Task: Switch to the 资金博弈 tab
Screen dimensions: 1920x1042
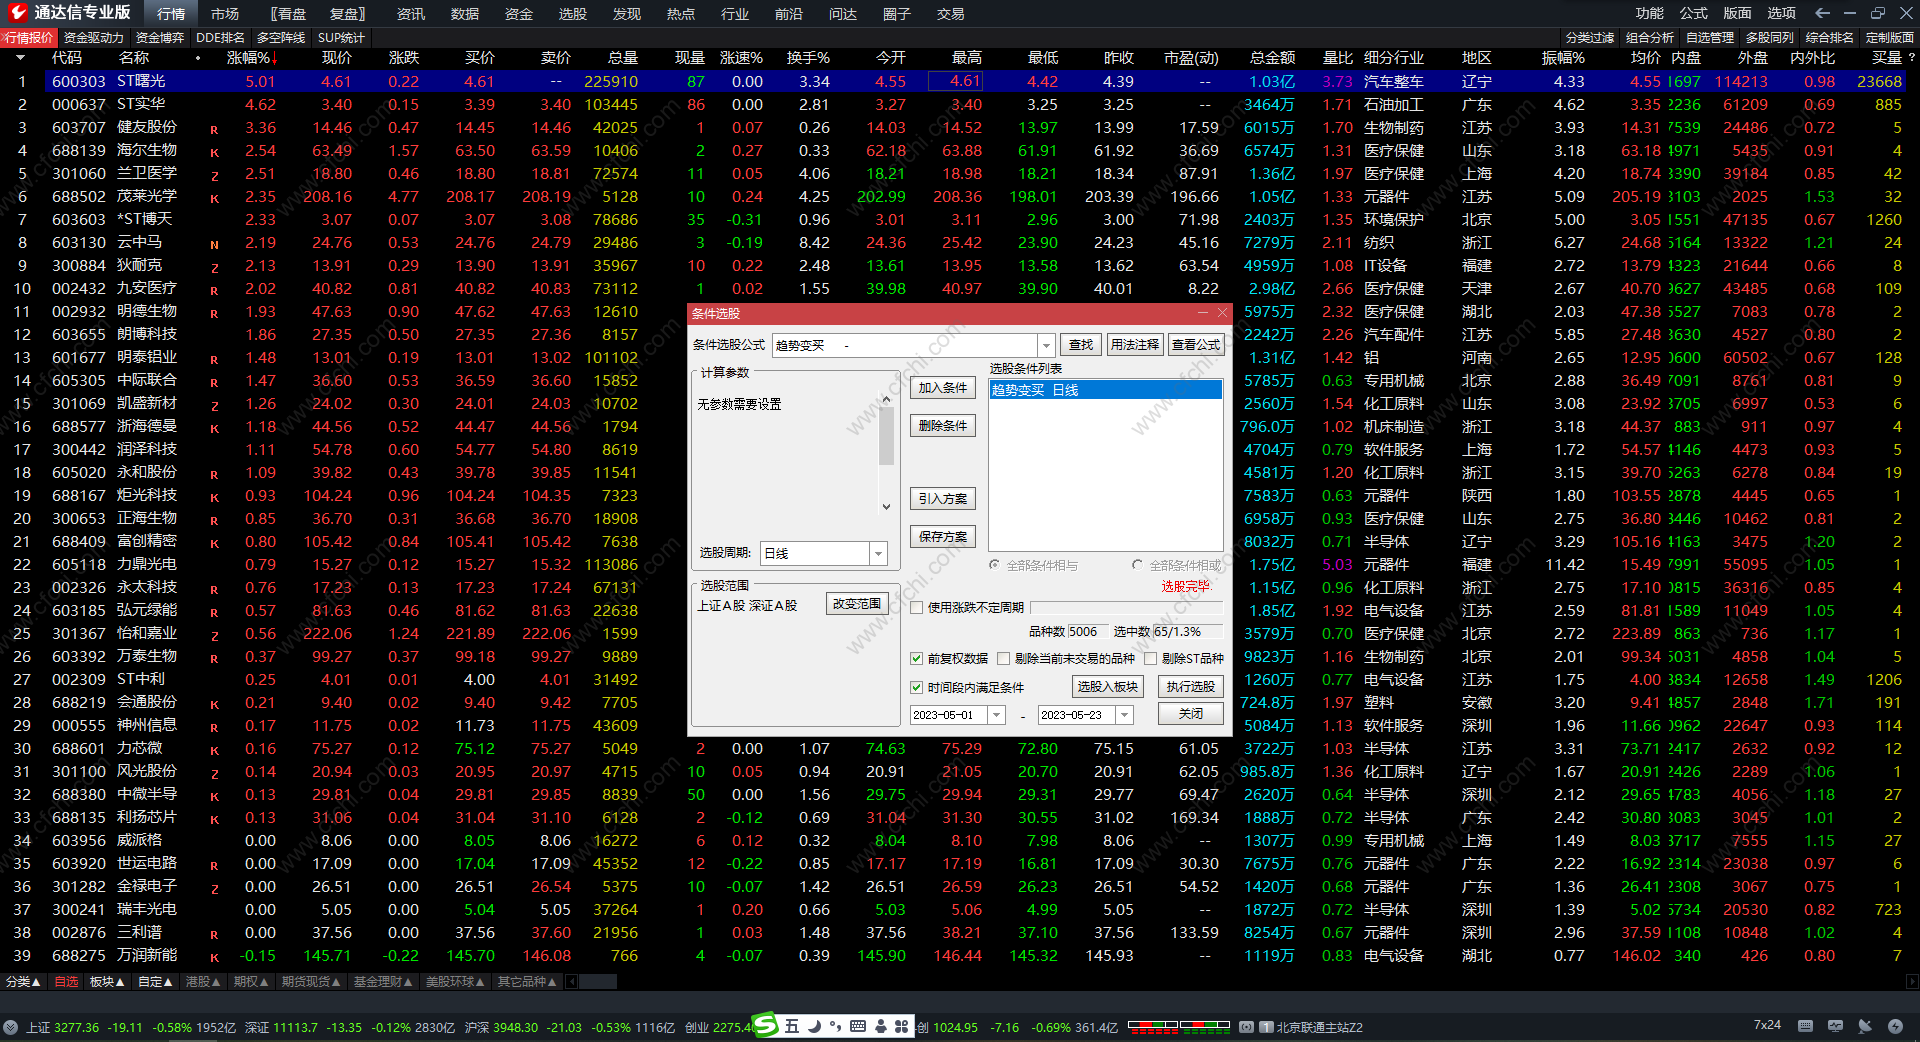Action: tap(160, 37)
